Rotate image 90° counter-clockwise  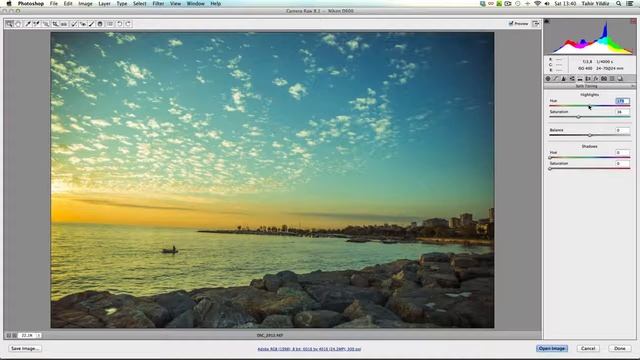click(120, 24)
